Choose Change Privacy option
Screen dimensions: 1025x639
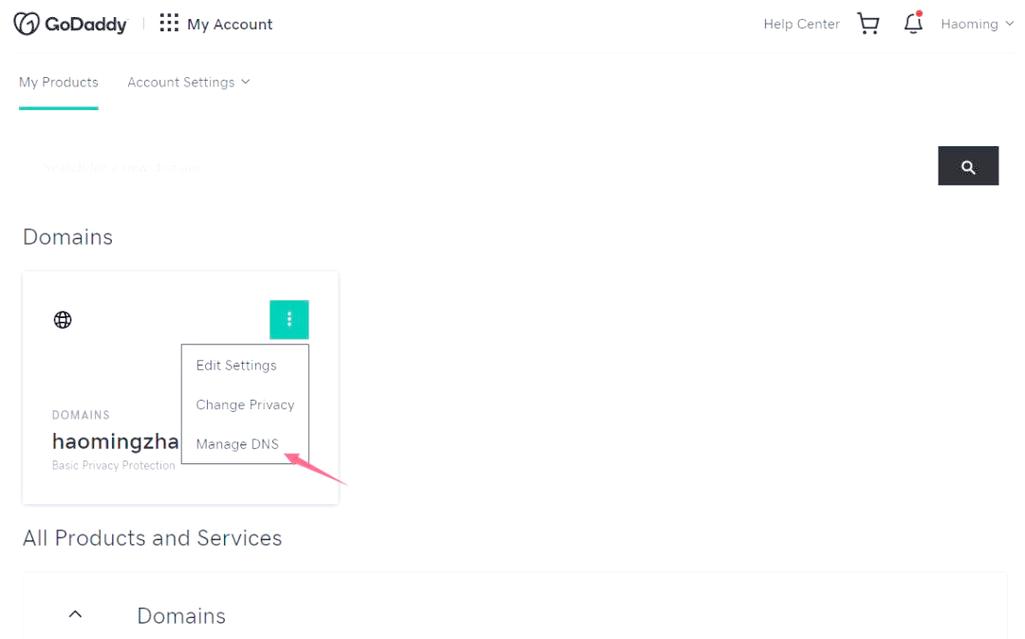point(245,404)
